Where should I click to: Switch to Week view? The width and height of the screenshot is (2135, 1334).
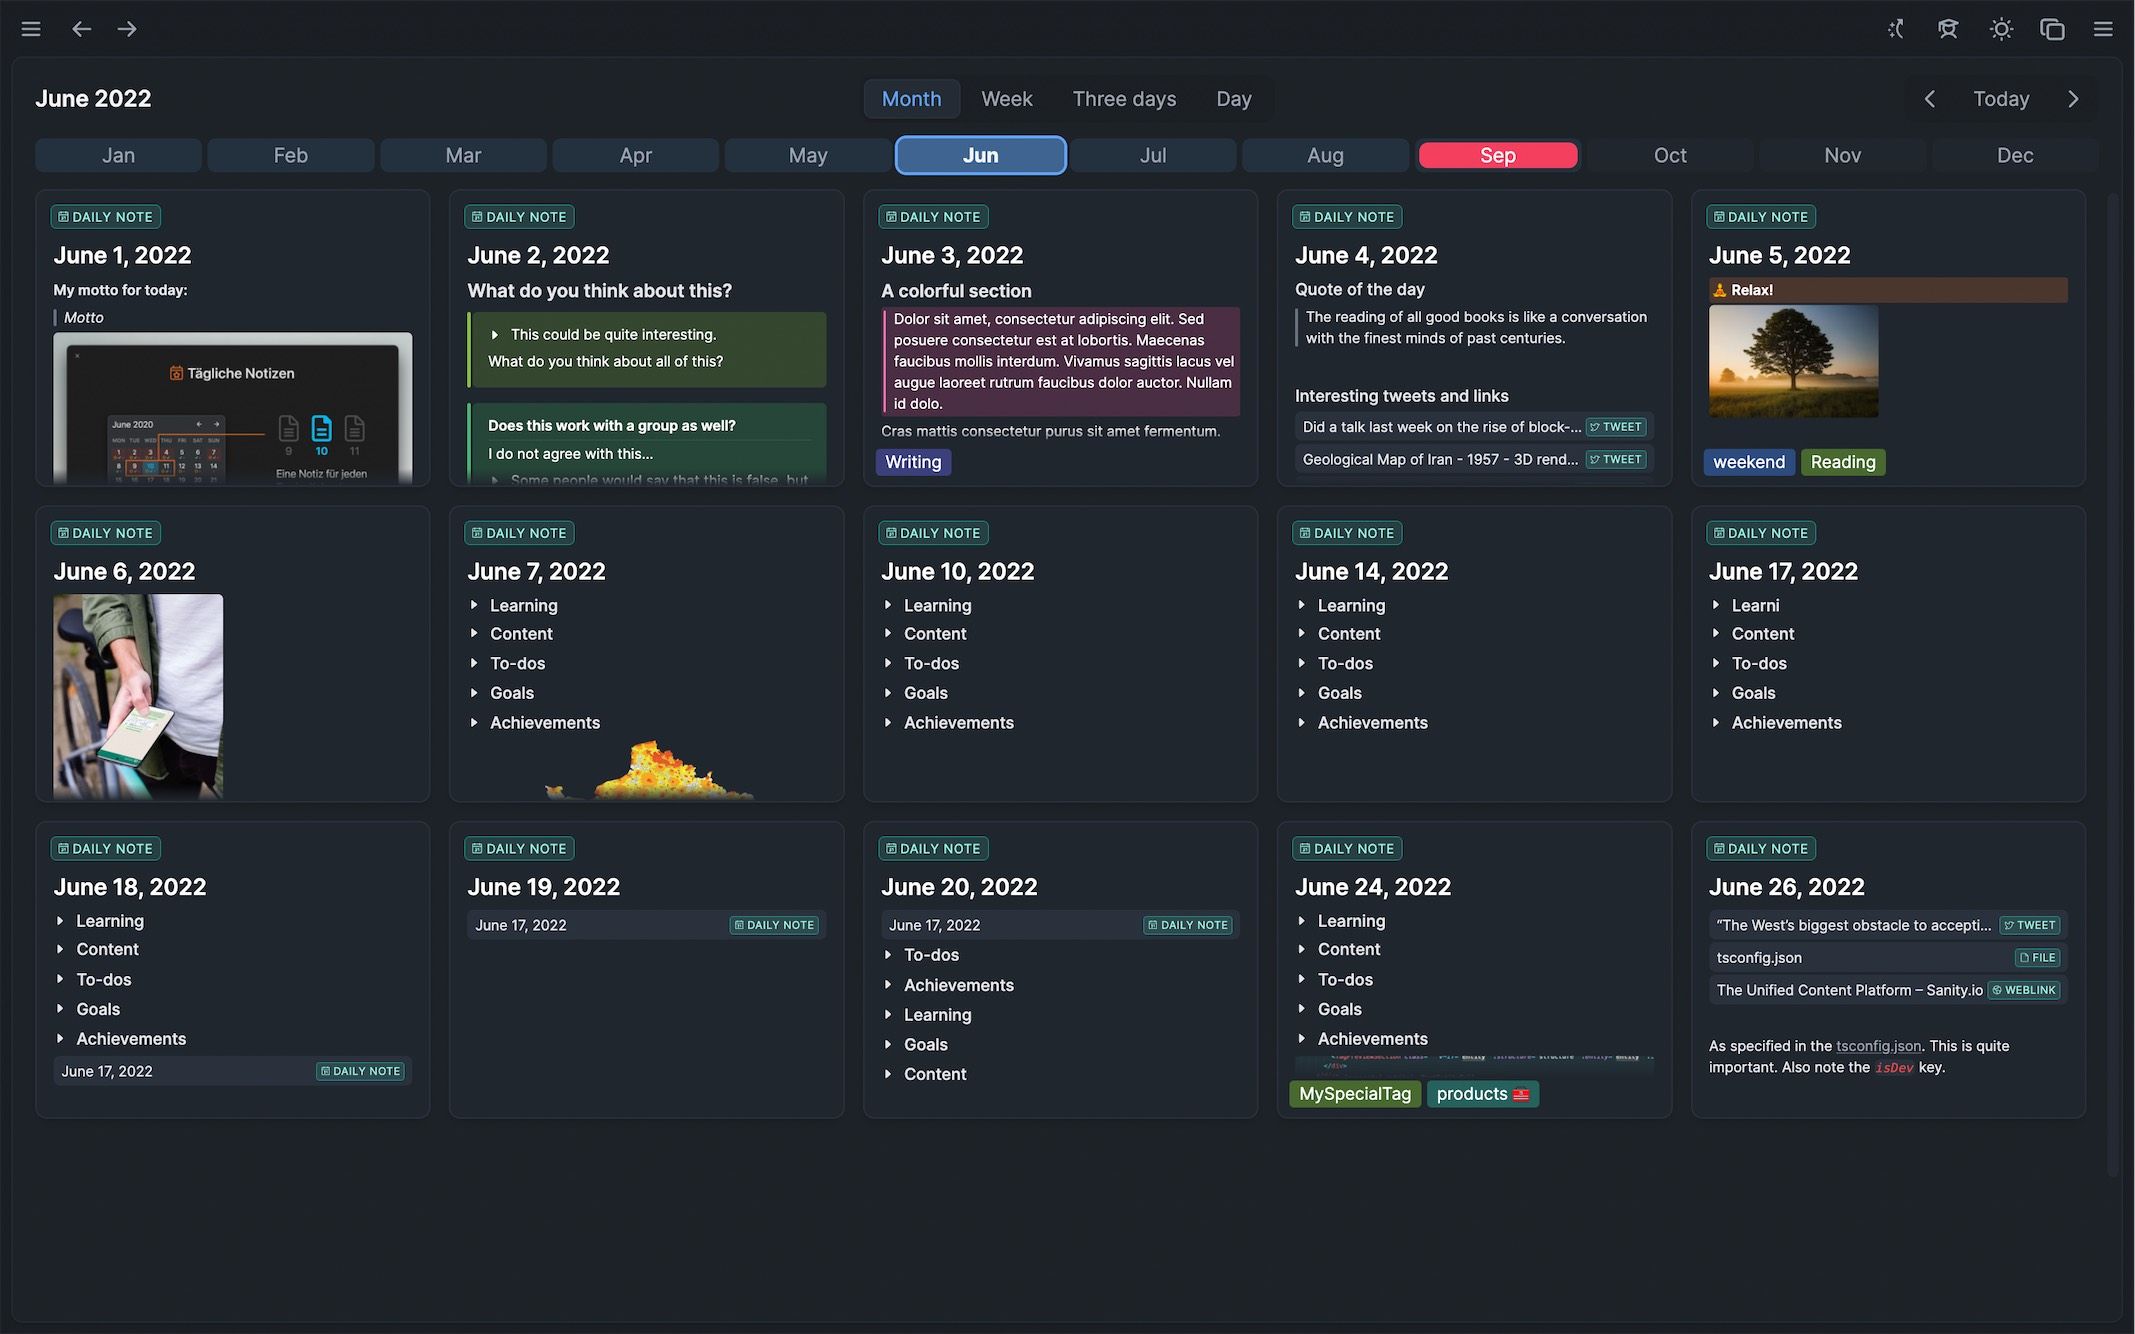pyautogui.click(x=1006, y=98)
